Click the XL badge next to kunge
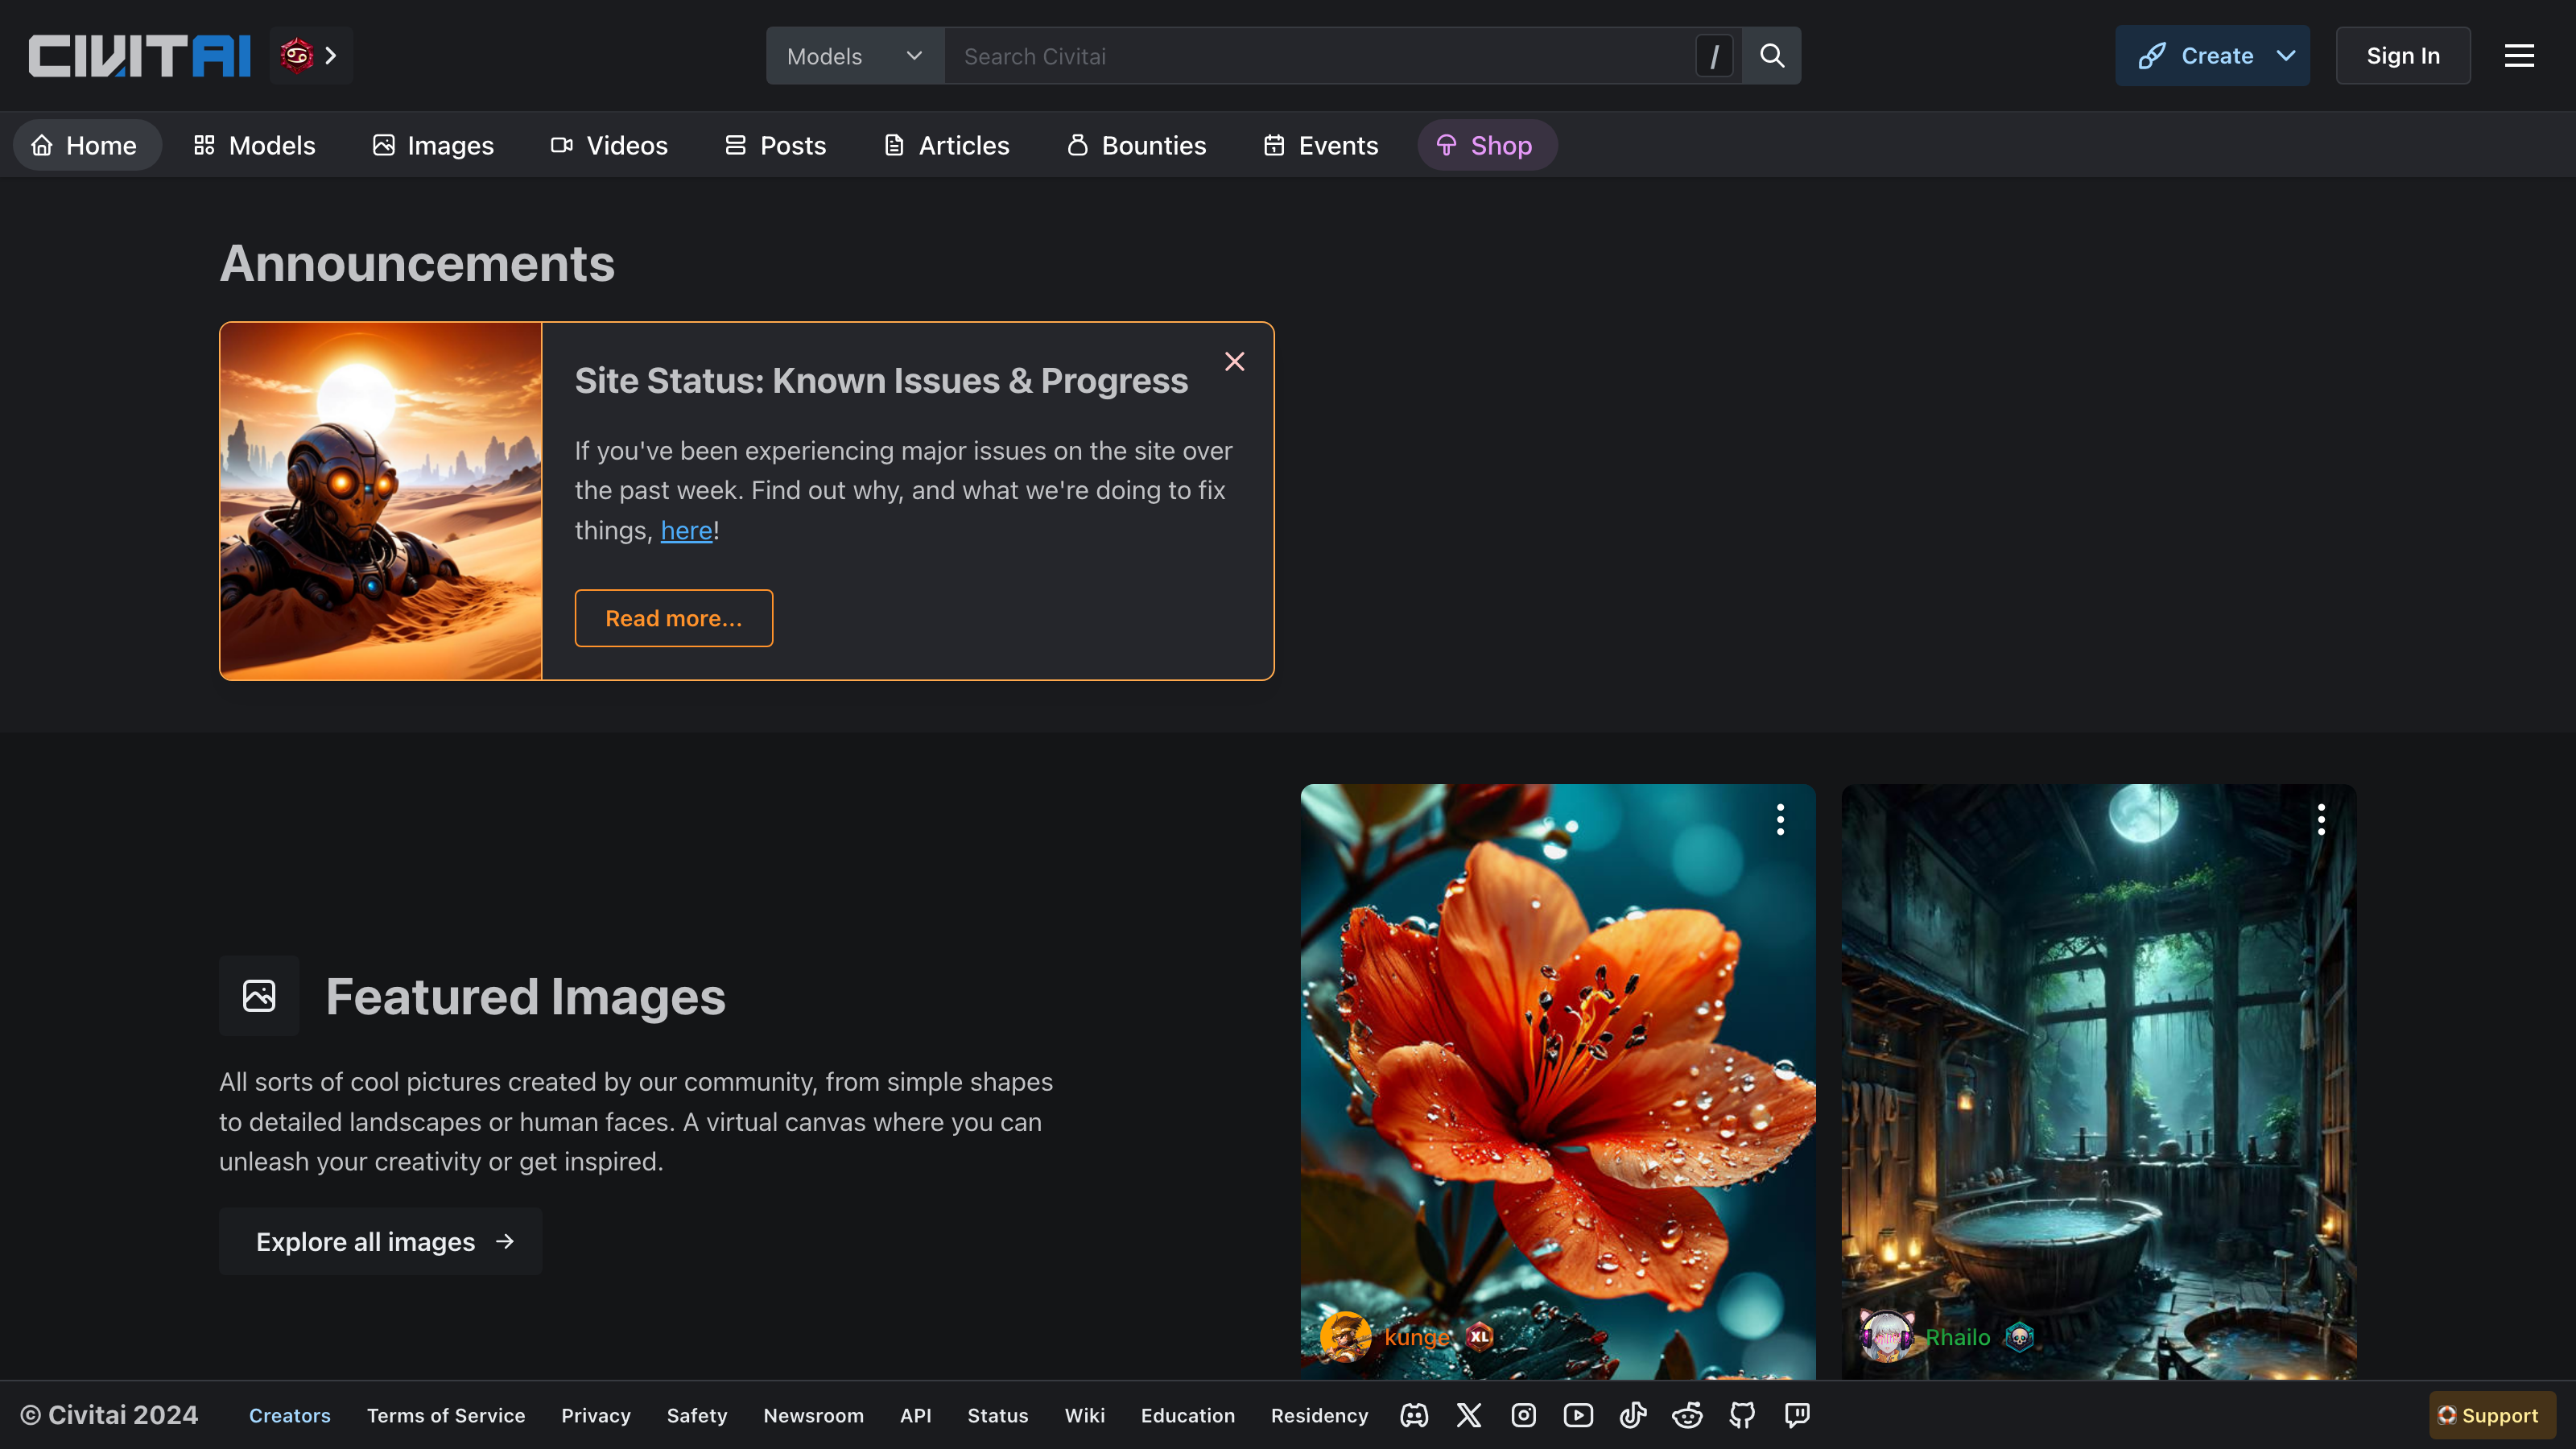The height and width of the screenshot is (1449, 2576). [x=1480, y=1337]
